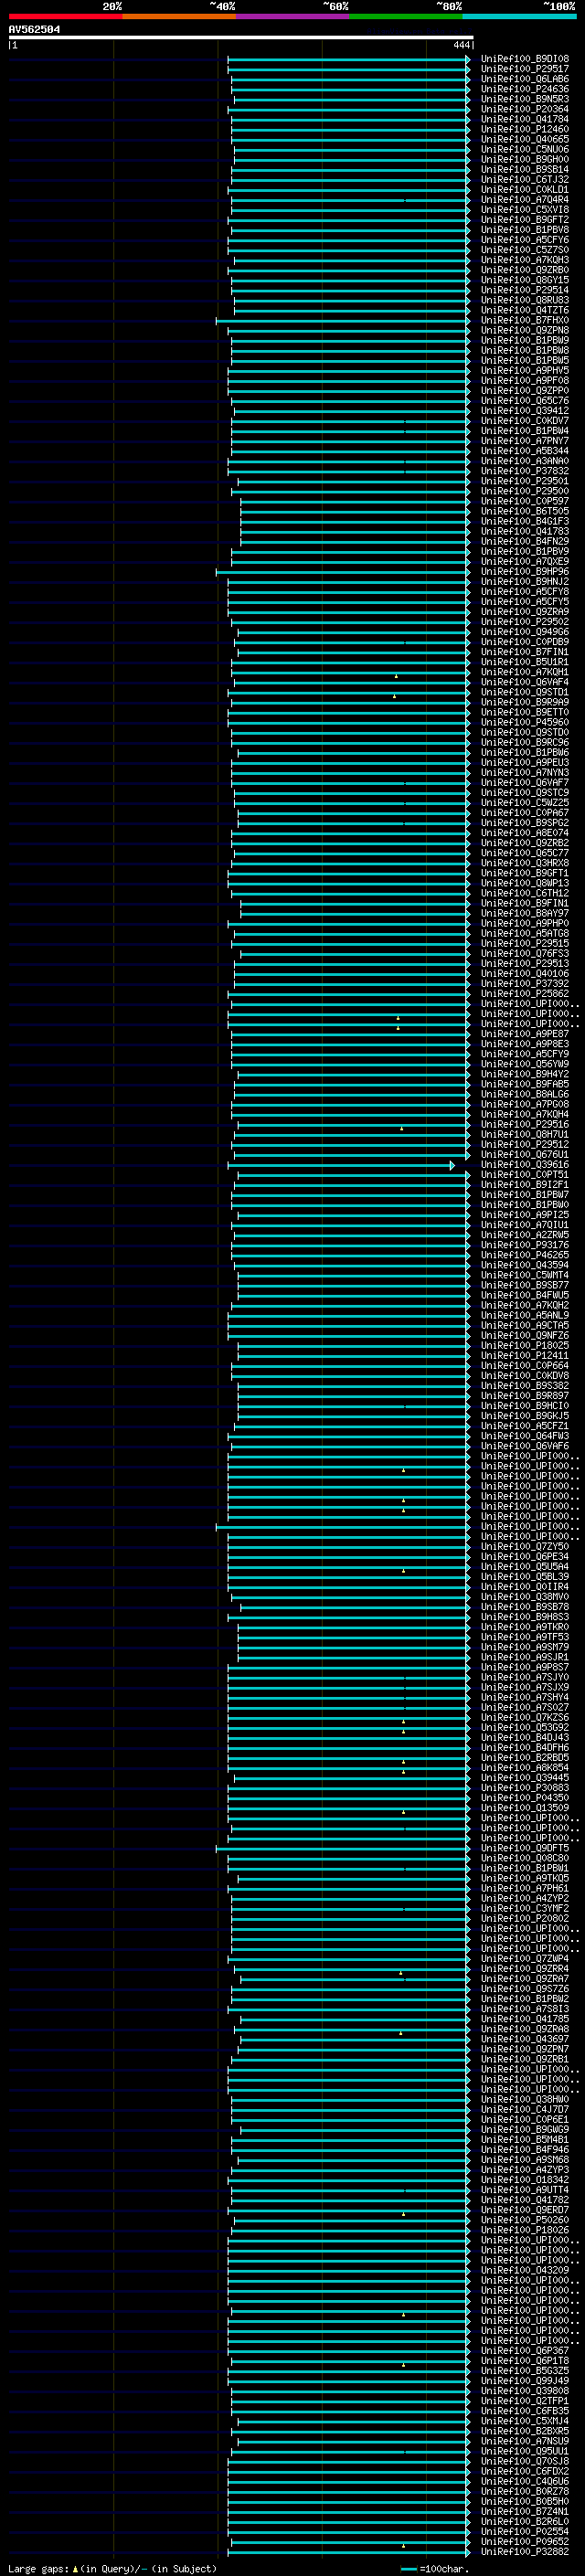
Task: Click the UniRef100_B5U1R1 label
Action: 524,662
